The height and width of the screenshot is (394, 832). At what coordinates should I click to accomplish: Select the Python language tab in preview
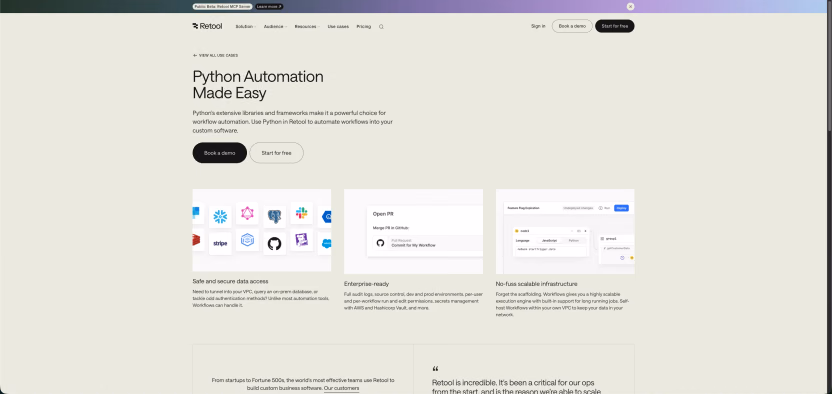click(x=574, y=240)
